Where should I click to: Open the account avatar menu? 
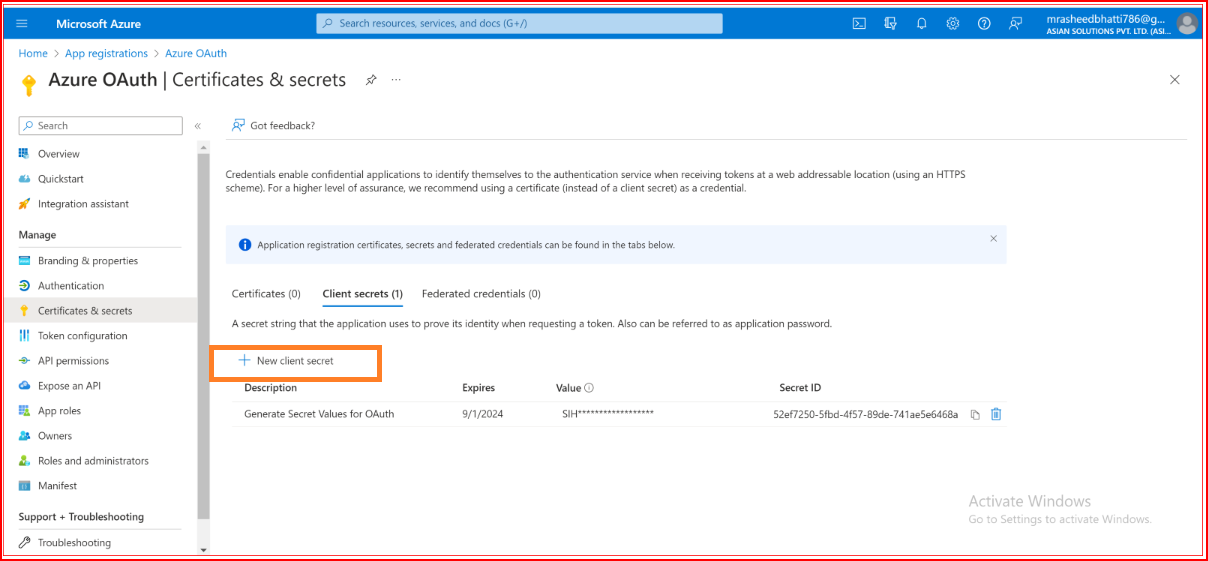pyautogui.click(x=1187, y=23)
